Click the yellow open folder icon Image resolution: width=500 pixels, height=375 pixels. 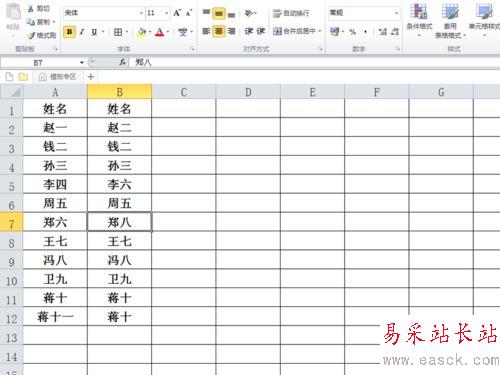click(x=23, y=77)
